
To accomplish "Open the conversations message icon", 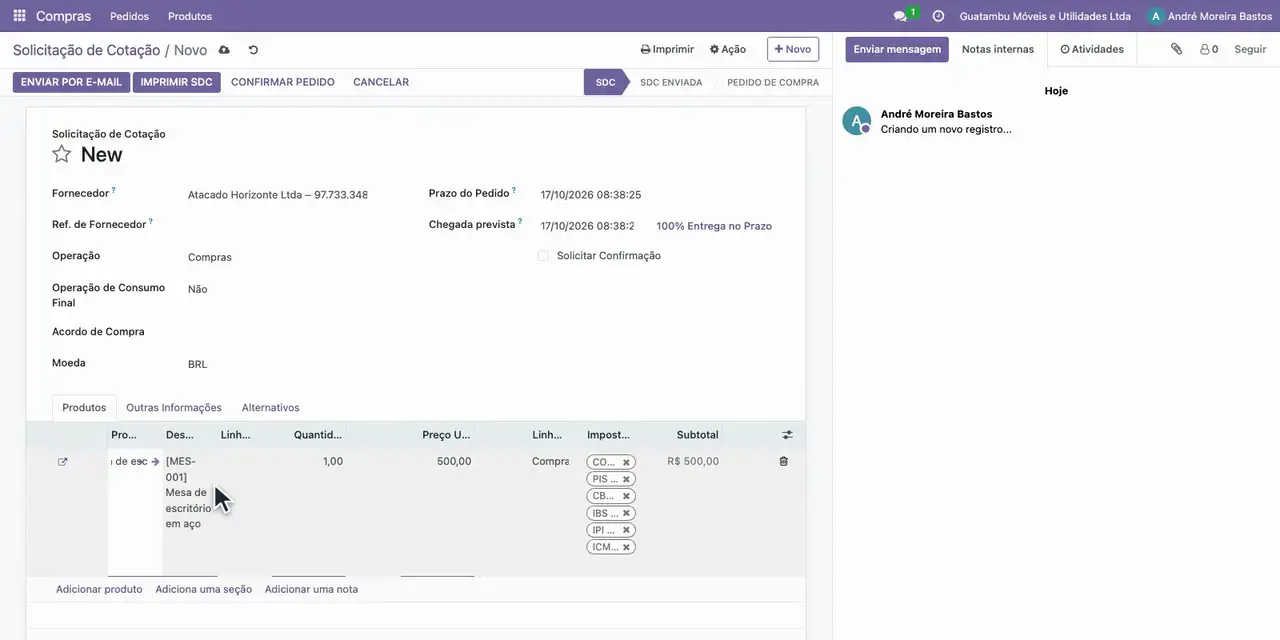I will point(900,16).
